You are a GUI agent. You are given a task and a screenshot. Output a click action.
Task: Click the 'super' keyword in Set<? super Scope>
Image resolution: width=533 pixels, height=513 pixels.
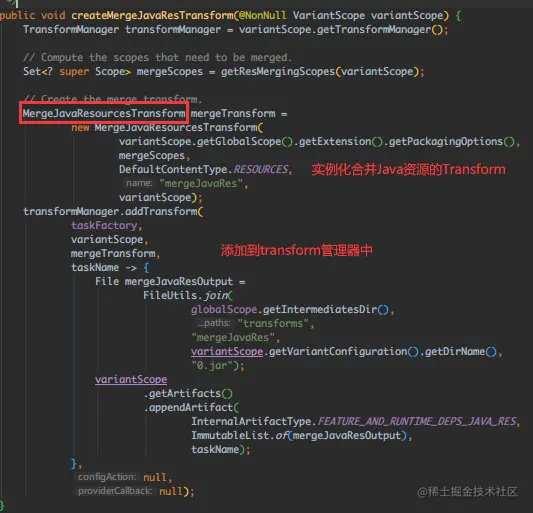74,72
